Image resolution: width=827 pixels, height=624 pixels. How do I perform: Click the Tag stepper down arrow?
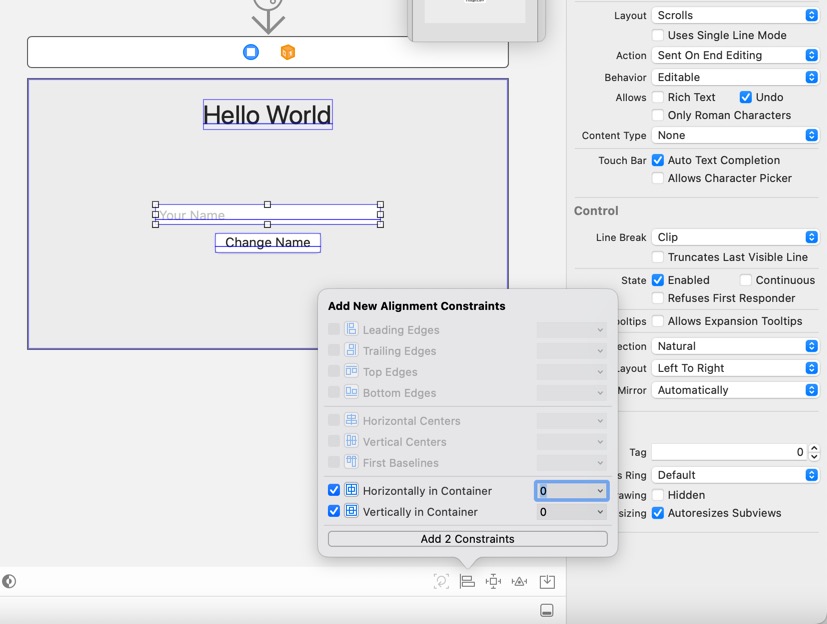click(814, 456)
